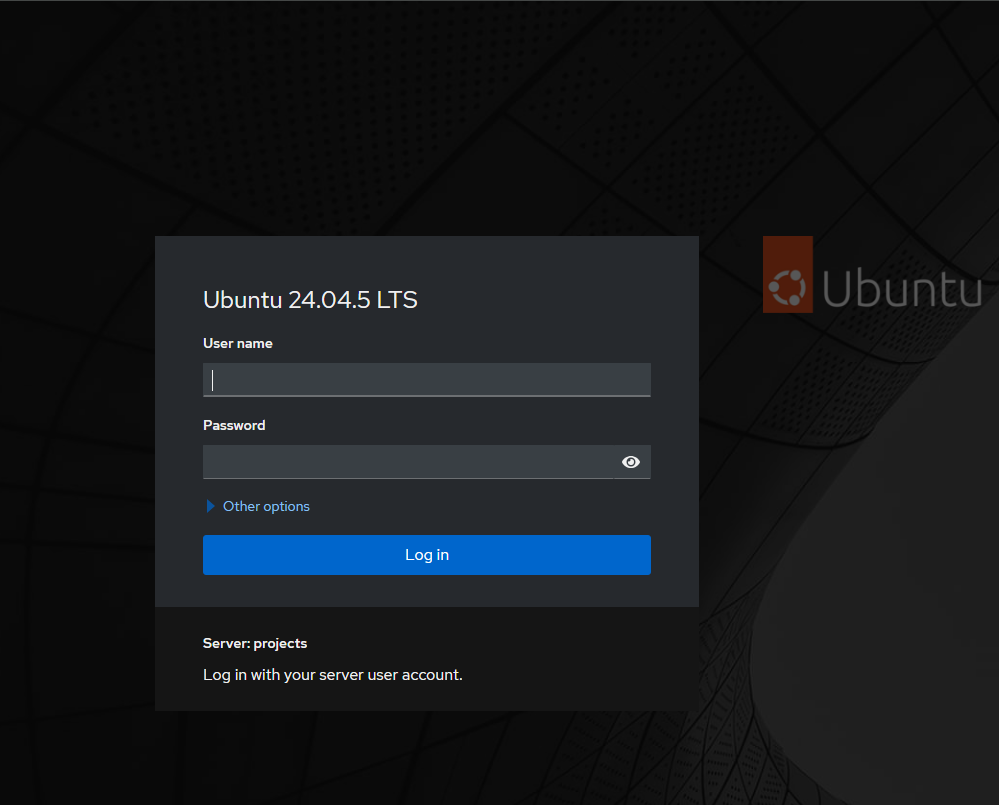Click the blue Log in button
The image size is (999, 805).
pyautogui.click(x=427, y=555)
